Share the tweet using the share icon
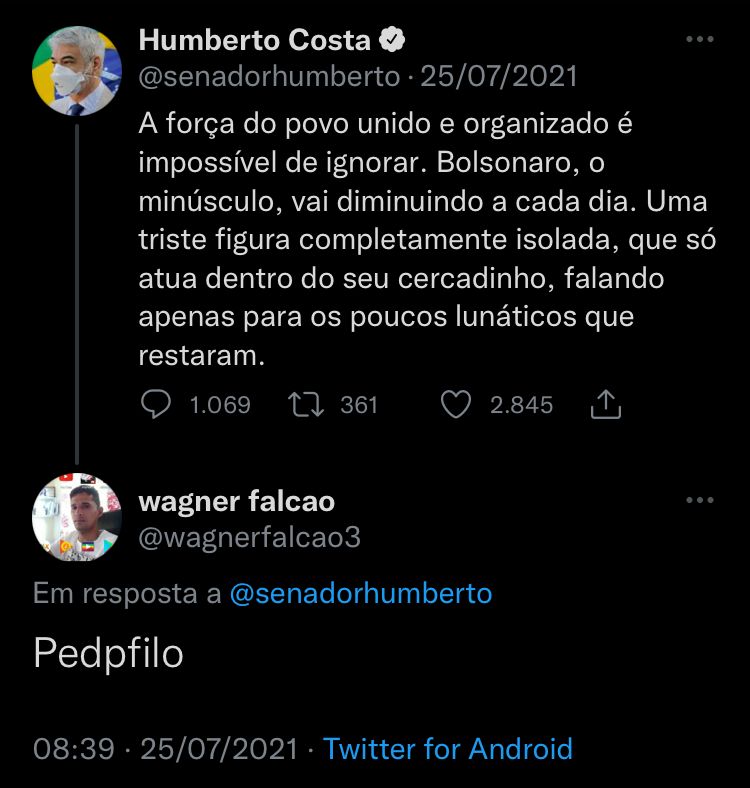Viewport: 750px width, 788px height. click(x=606, y=404)
